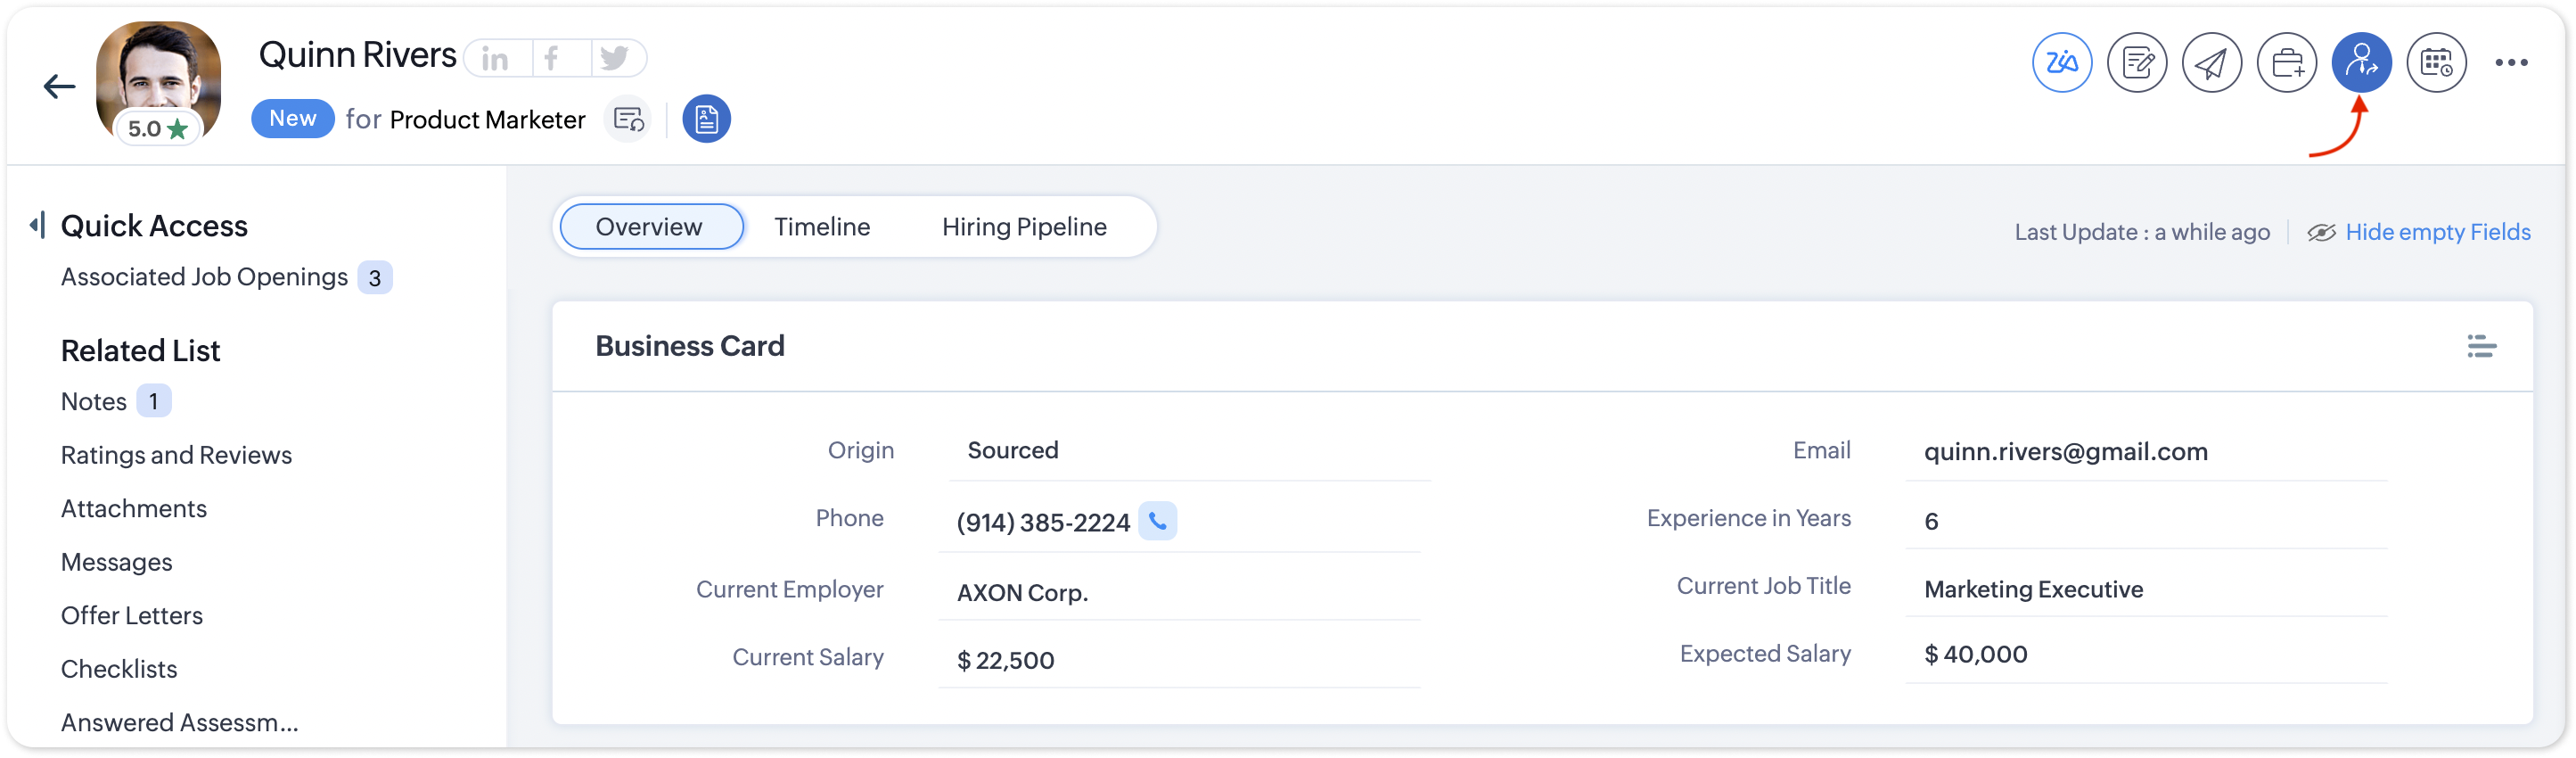The width and height of the screenshot is (2576, 758).
Task: Click the New status badge
Action: pyautogui.click(x=292, y=119)
